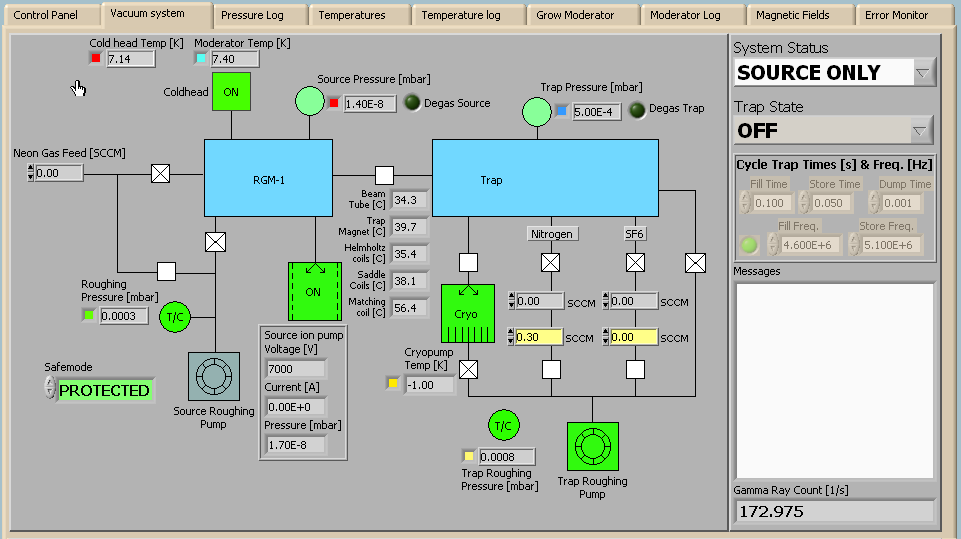This screenshot has height=539, width=961.
Task: Toggle the Degas Source indicator
Action: pos(411,102)
